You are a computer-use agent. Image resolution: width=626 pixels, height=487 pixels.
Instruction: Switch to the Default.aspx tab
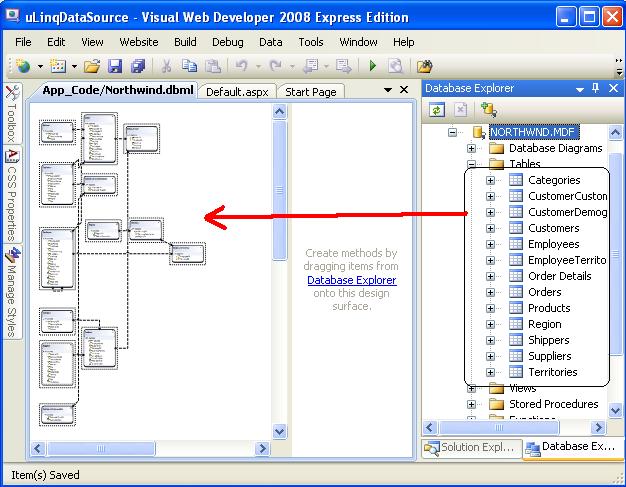237,92
